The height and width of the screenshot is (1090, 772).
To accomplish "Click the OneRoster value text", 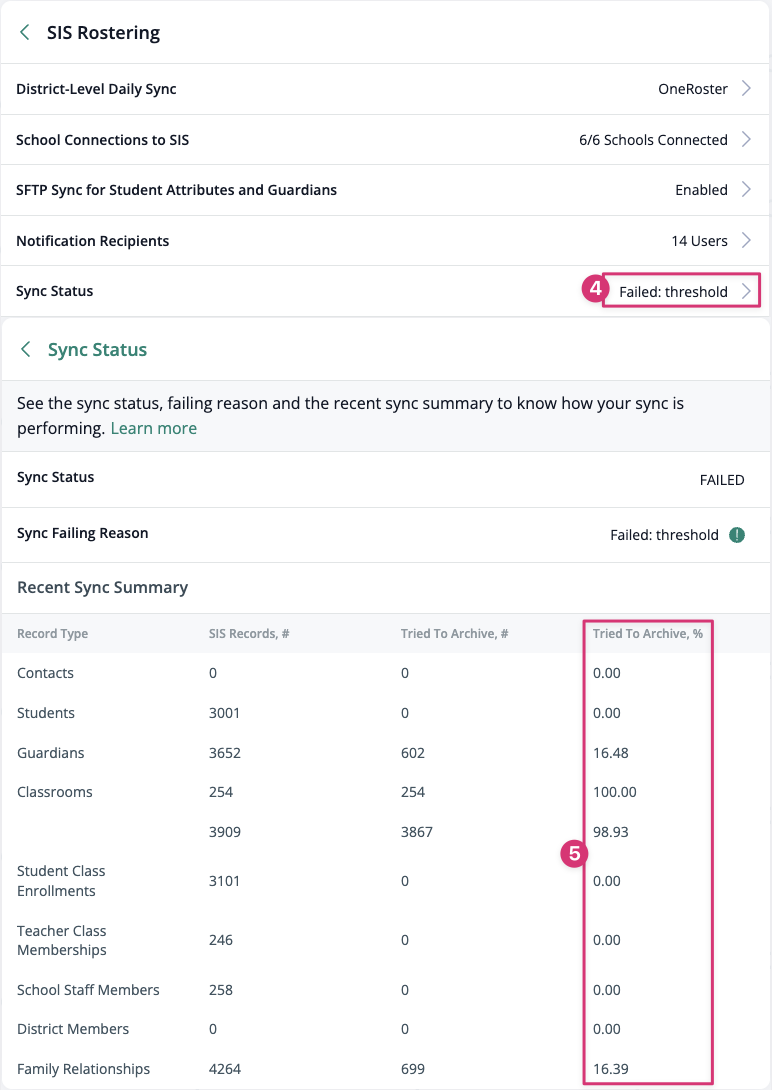I will (x=693, y=89).
